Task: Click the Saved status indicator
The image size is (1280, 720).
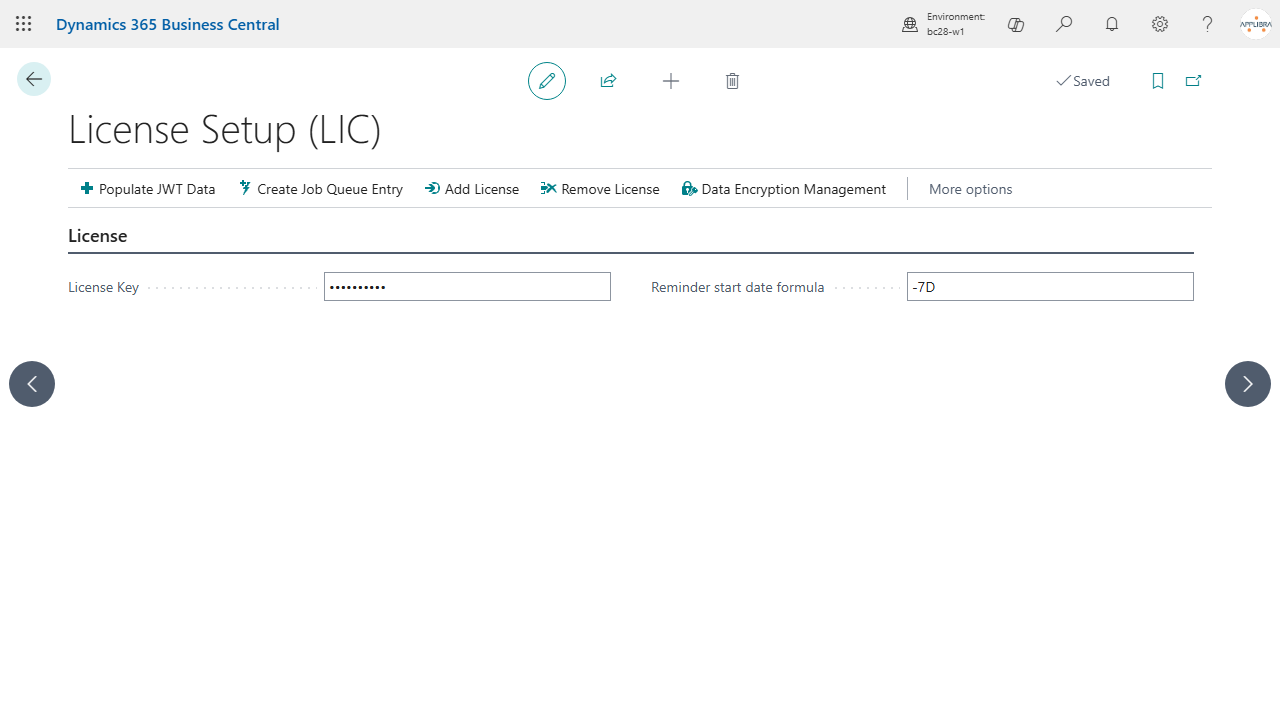Action: tap(1083, 81)
